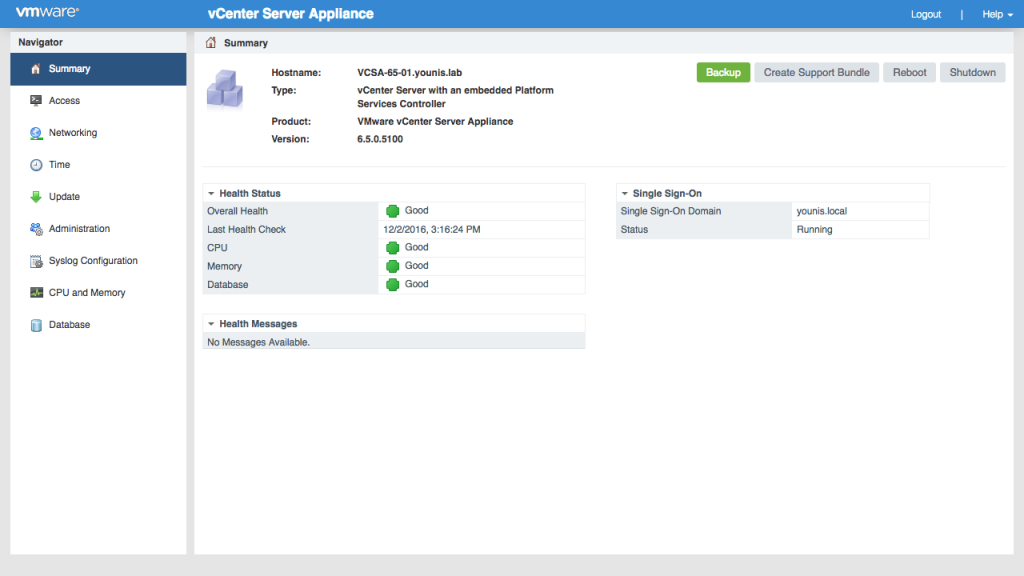Collapse the Health Status section

click(211, 193)
